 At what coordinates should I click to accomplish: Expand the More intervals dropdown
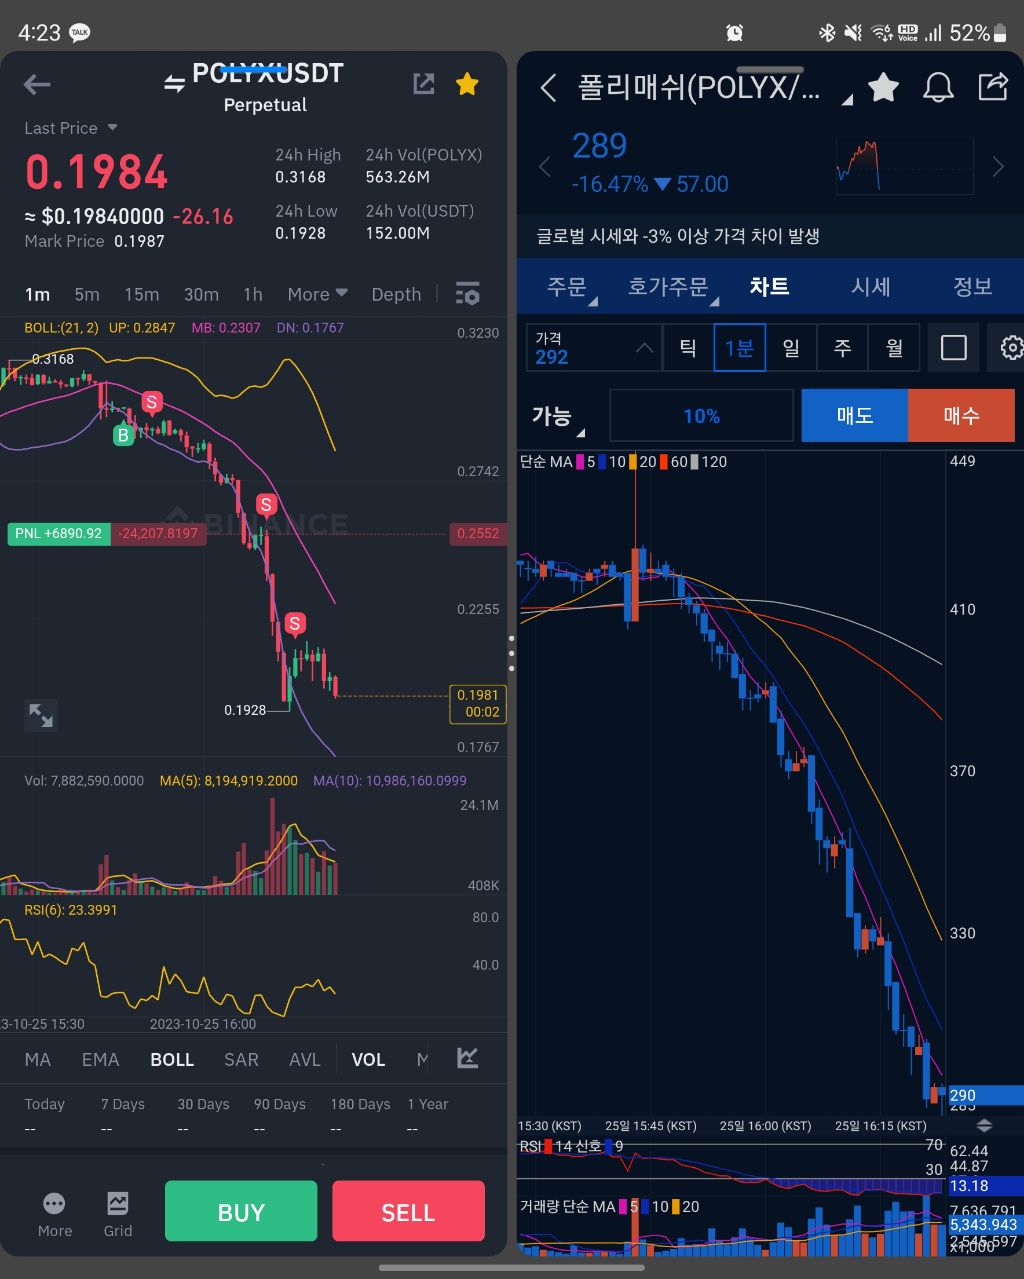318,294
